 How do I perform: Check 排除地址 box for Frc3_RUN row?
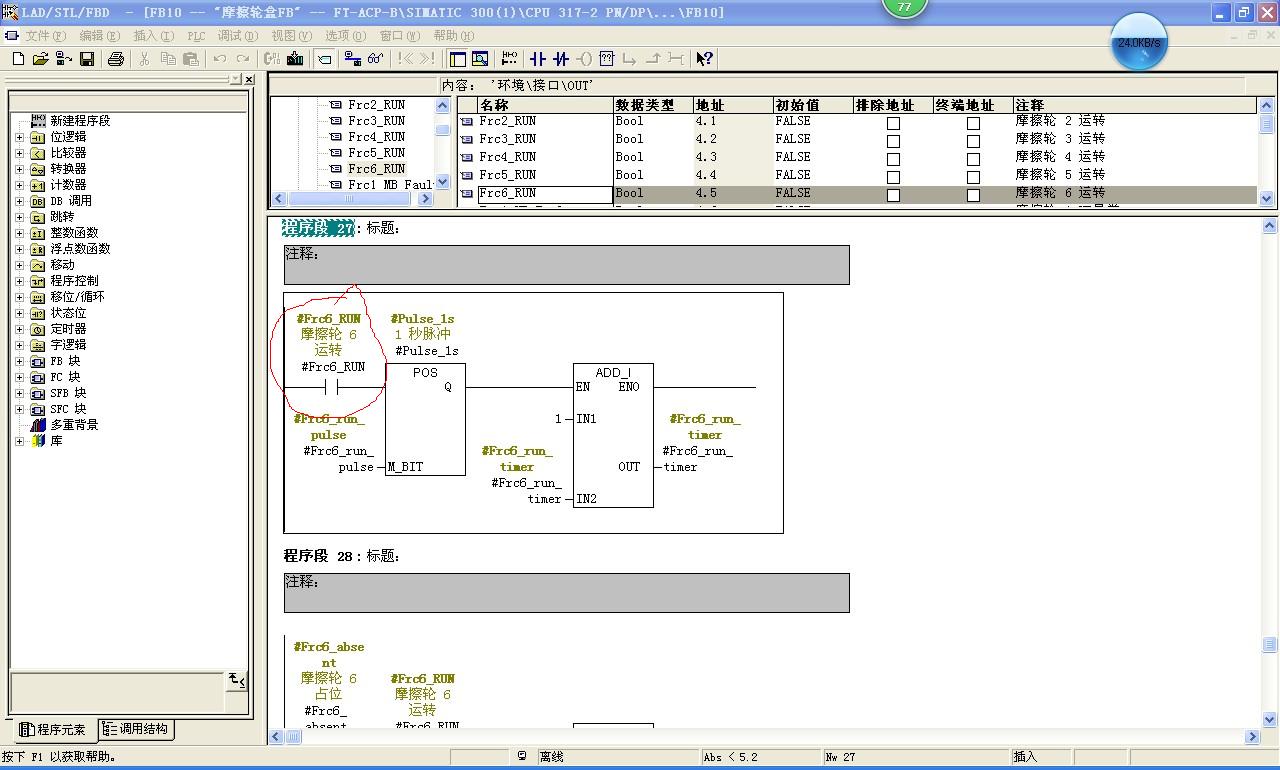tap(893, 142)
